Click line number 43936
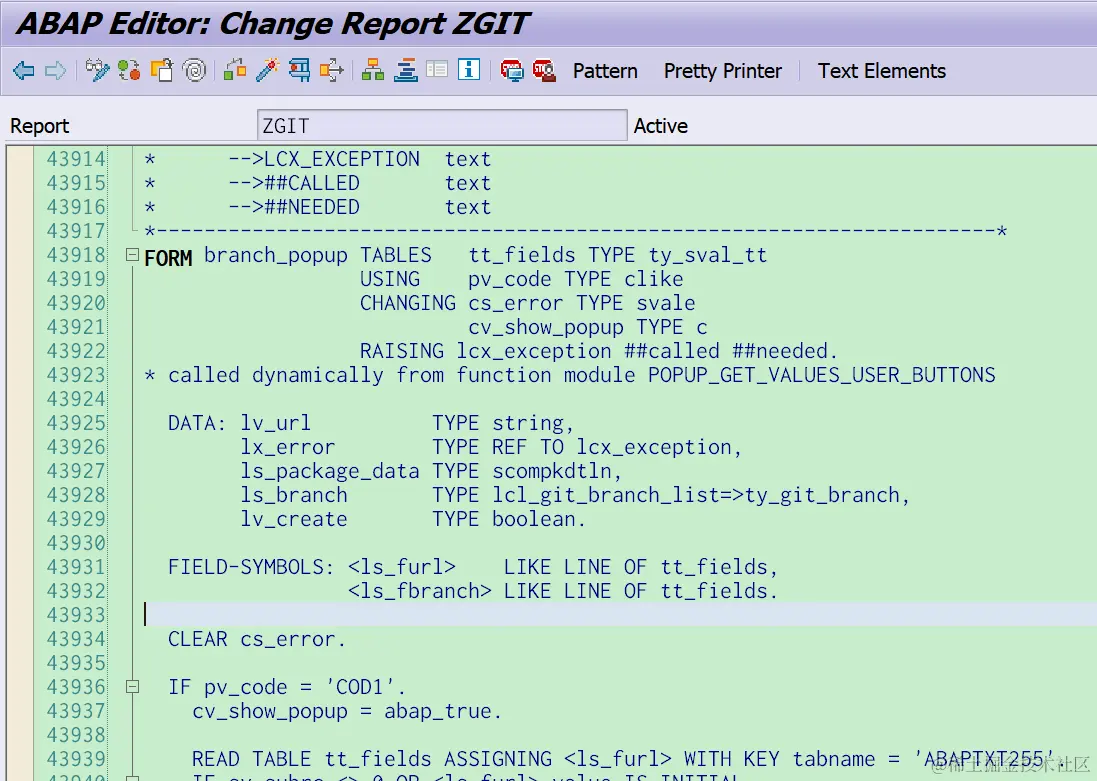Image resolution: width=1097 pixels, height=781 pixels. click(76, 687)
